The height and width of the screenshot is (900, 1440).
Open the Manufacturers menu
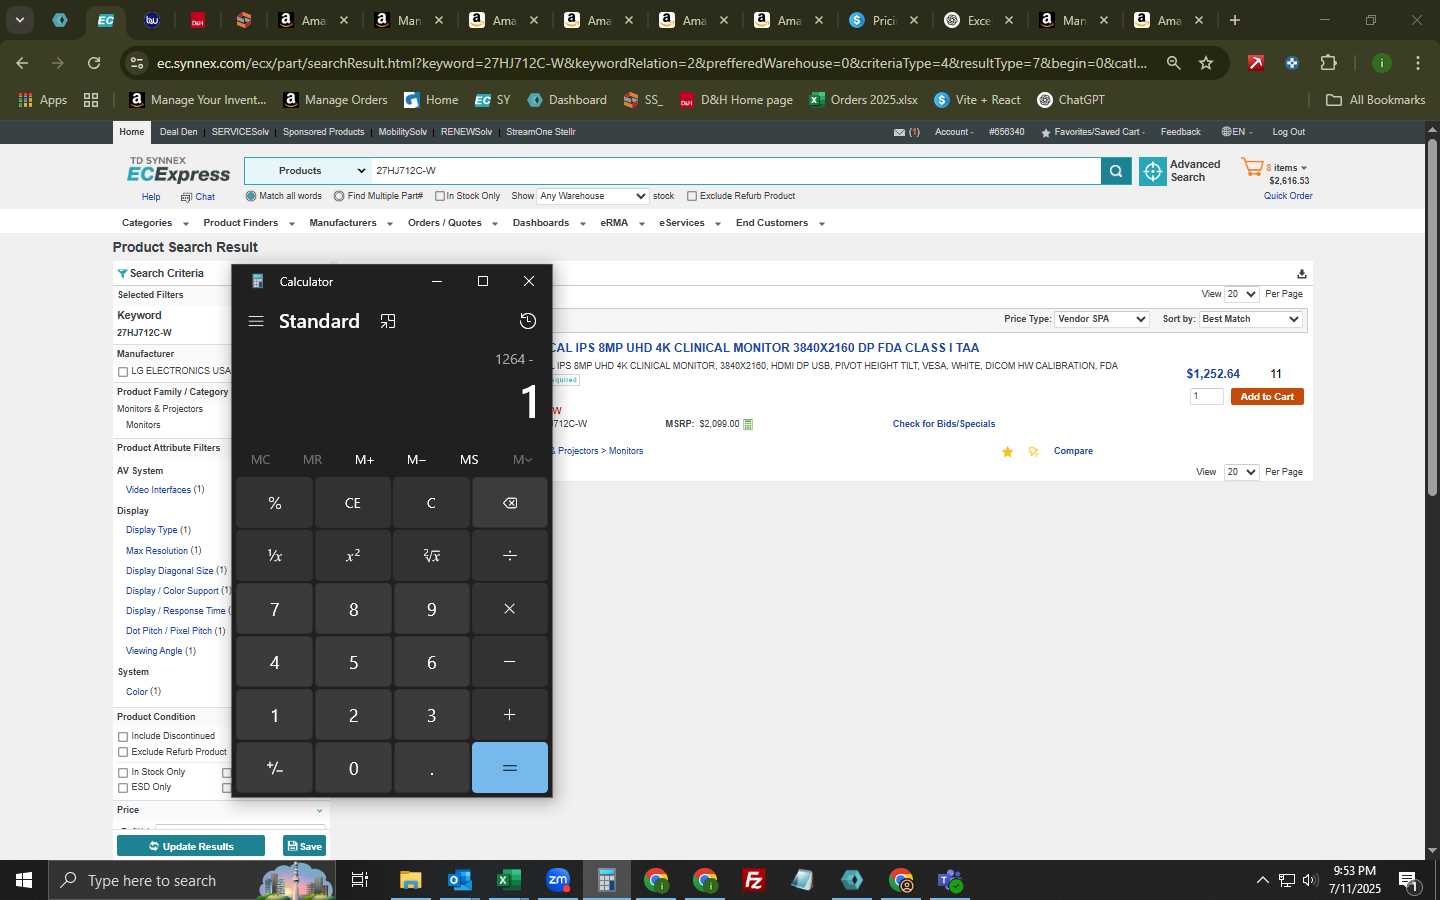[350, 223]
